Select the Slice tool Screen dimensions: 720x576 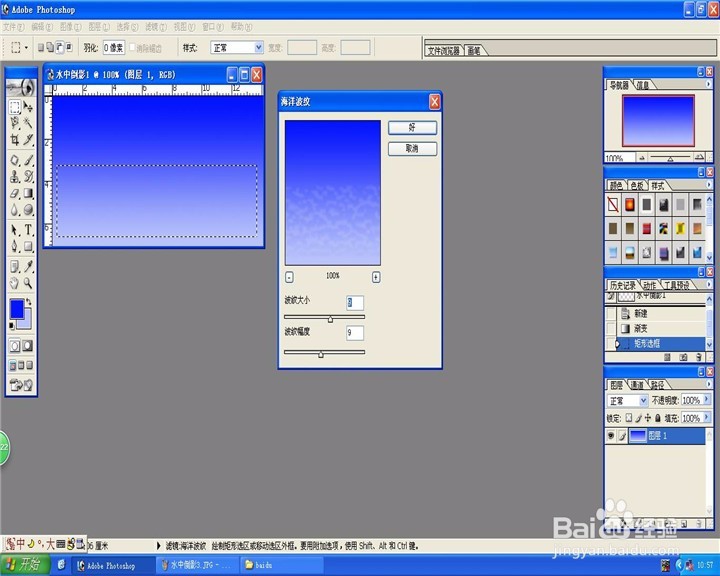28,139
